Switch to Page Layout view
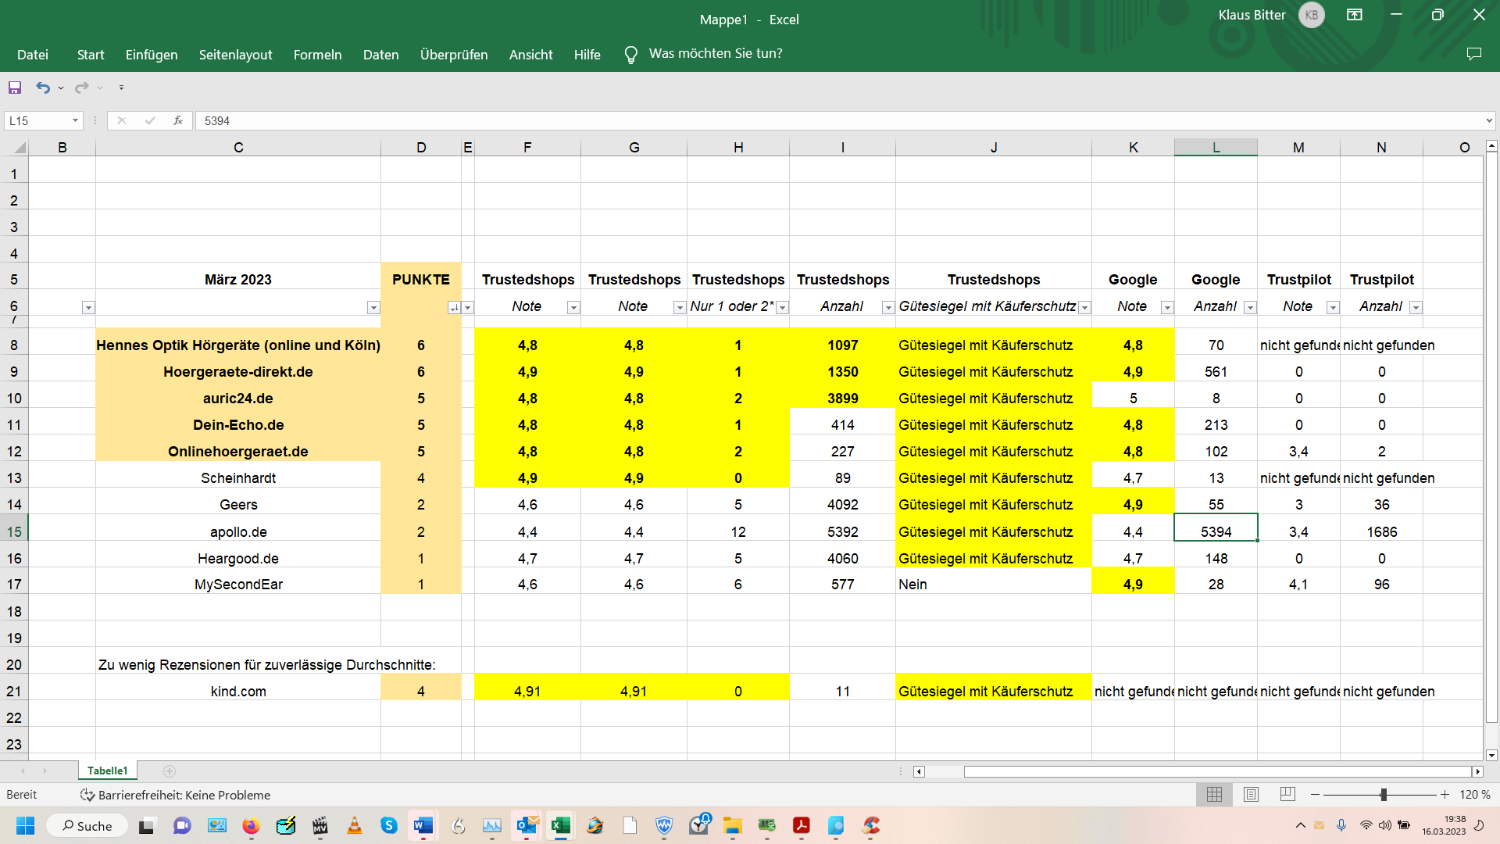The image size is (1500, 844). click(1251, 795)
